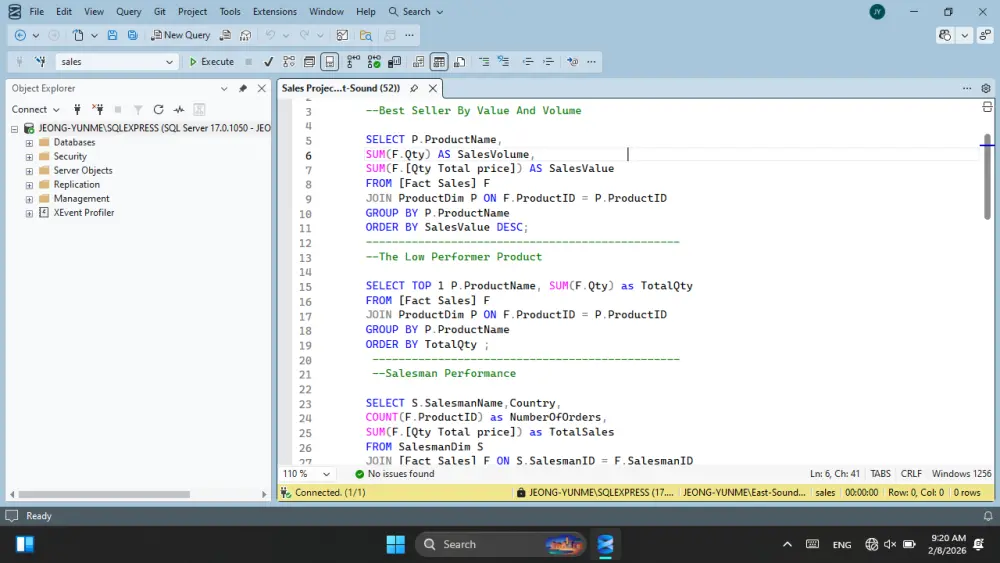Click the Copilot icon at top right
The width and height of the screenshot is (1000, 563).
pos(945,36)
